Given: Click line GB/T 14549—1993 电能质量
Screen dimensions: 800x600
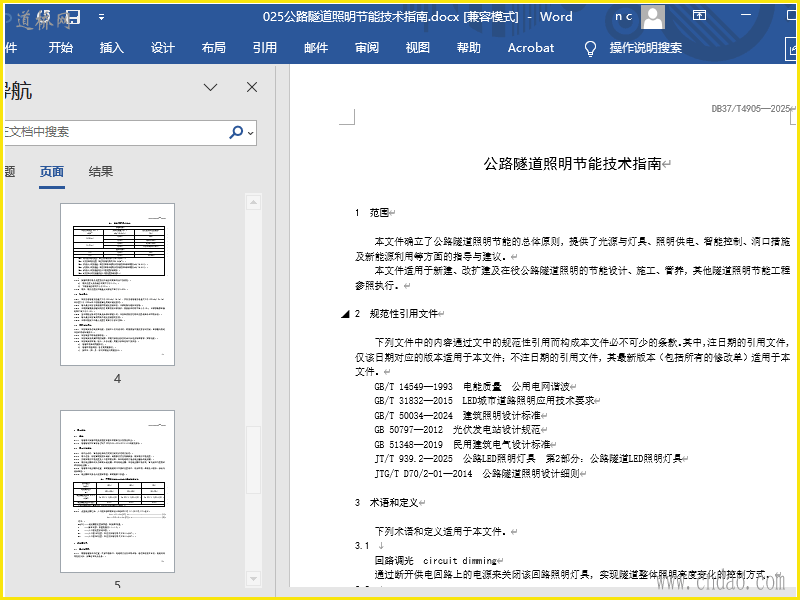Looking at the screenshot, I should [472, 387].
